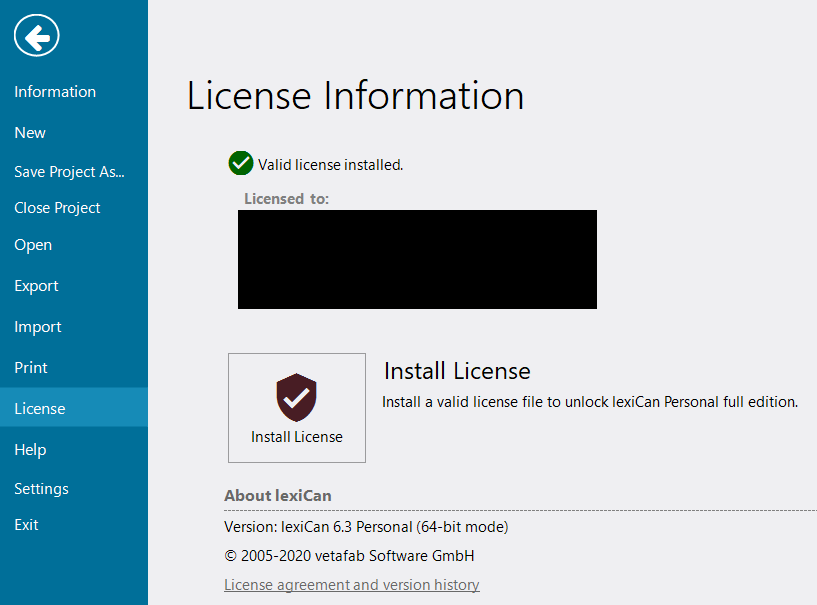The height and width of the screenshot is (605, 817).
Task: Click the vetafab Software GmbH copyright line
Action: [x=349, y=556]
